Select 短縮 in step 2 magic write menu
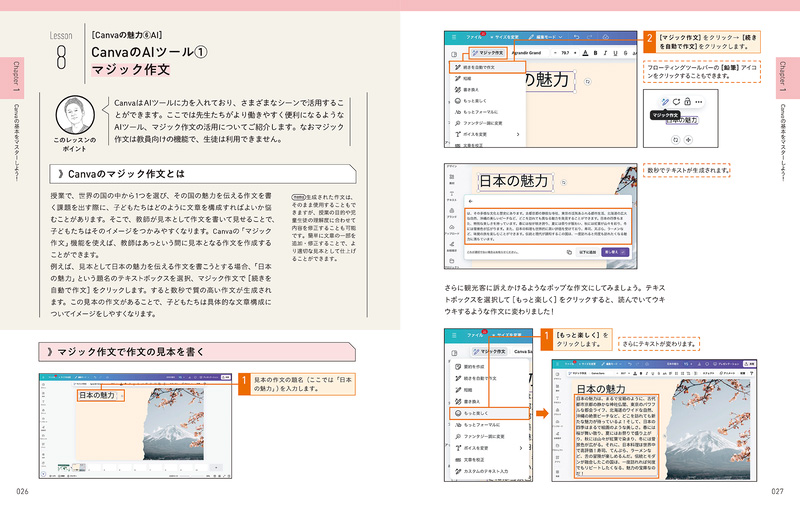This screenshot has height=510, width=800. click(x=487, y=79)
